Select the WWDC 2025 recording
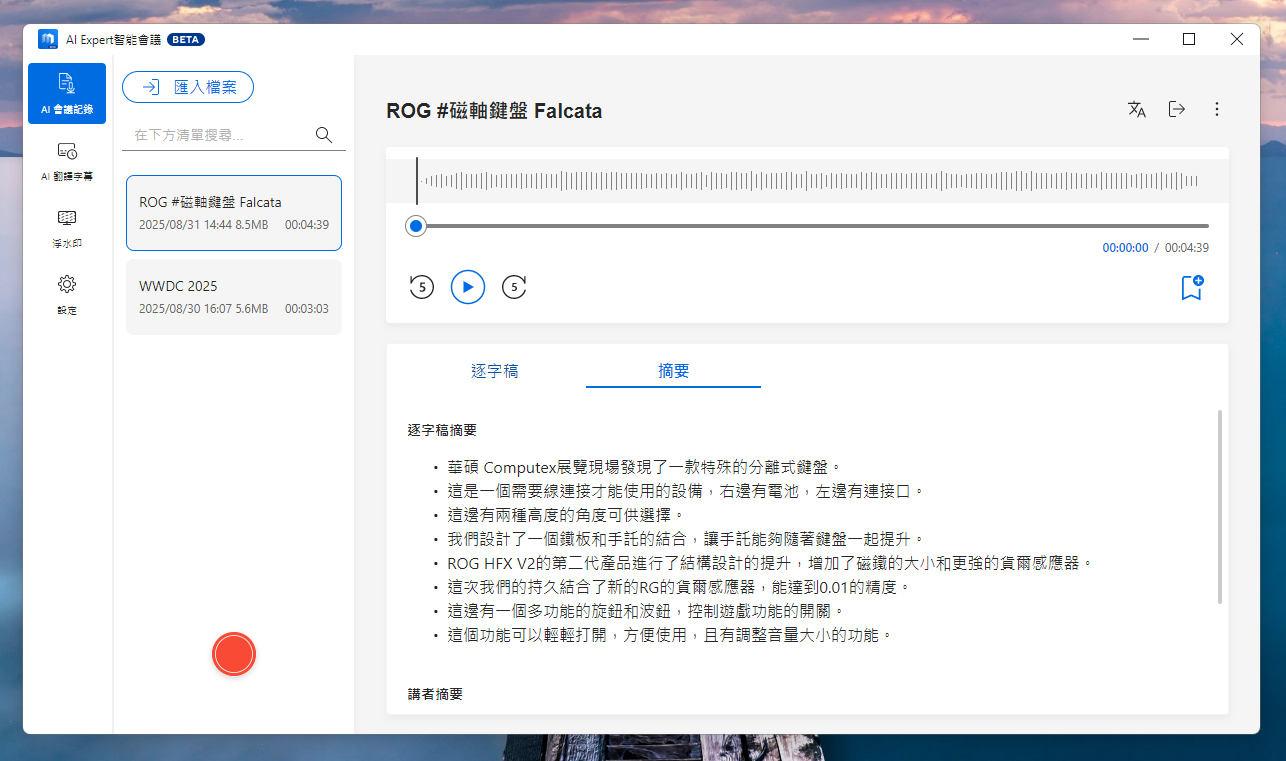This screenshot has width=1286, height=761. (x=234, y=297)
